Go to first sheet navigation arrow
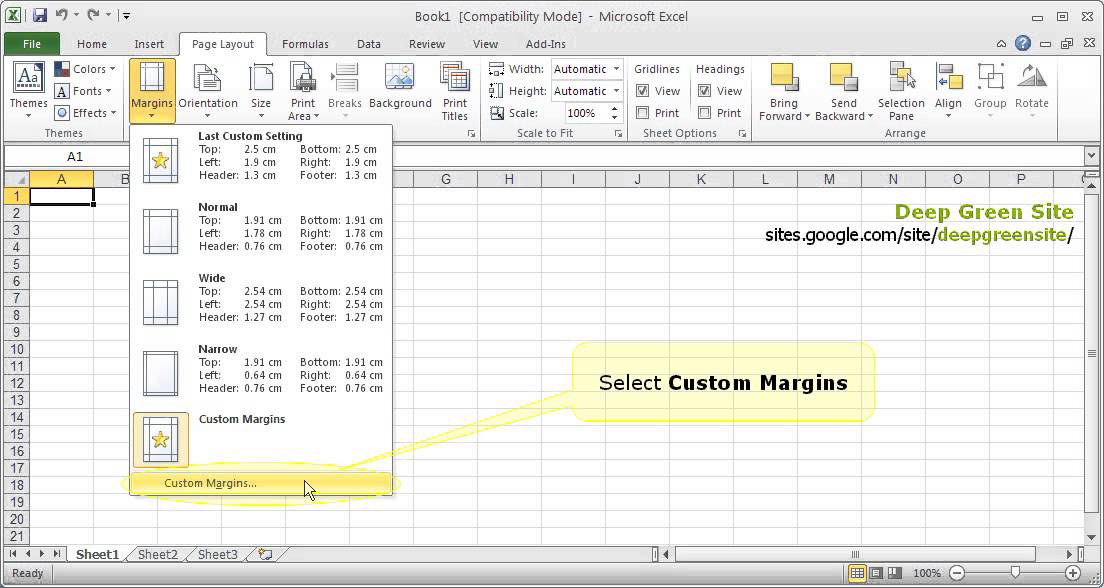Image resolution: width=1104 pixels, height=588 pixels. (x=13, y=554)
